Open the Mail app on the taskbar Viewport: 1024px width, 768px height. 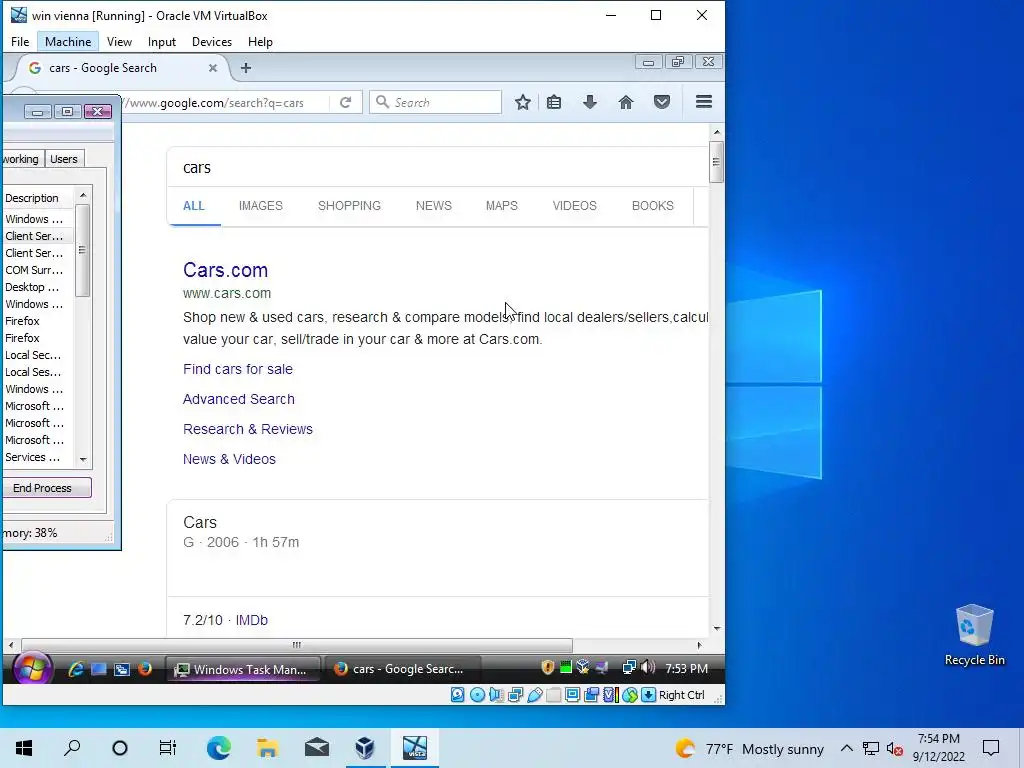(317, 748)
